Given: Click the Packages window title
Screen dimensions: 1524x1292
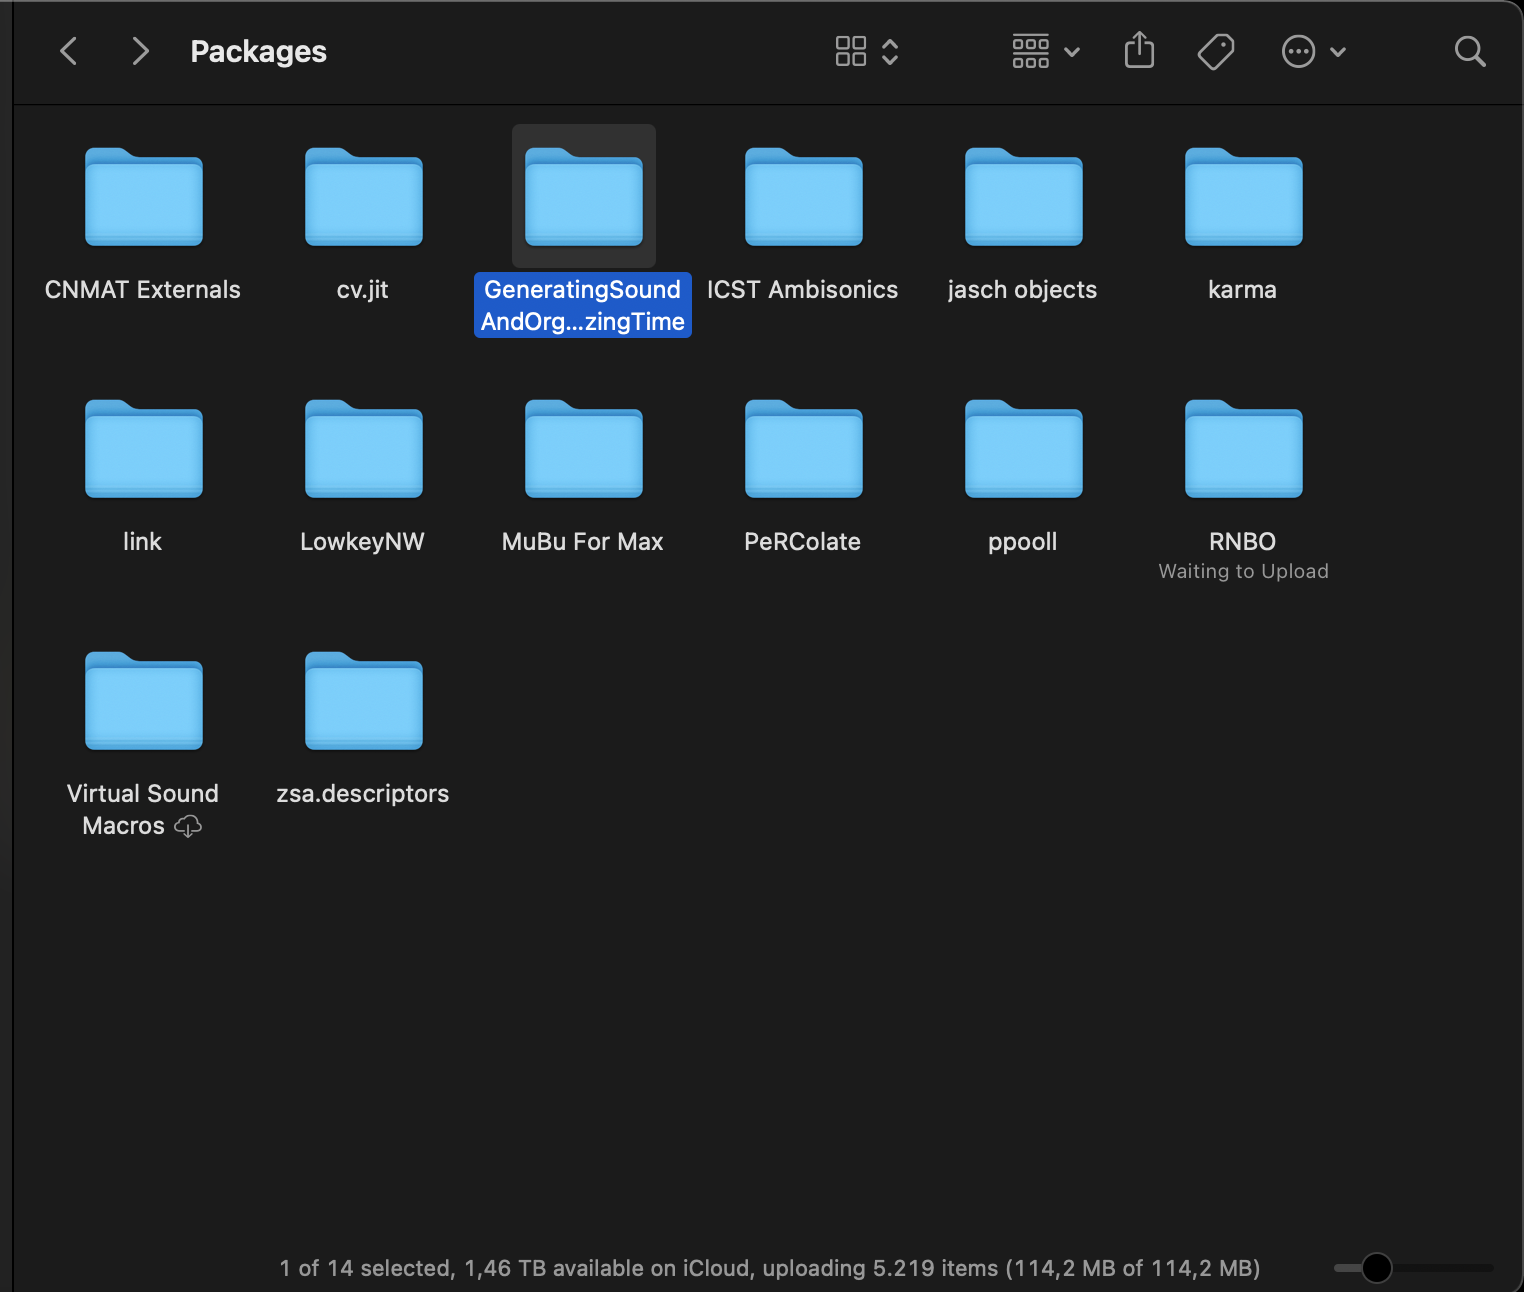Looking at the screenshot, I should tap(259, 51).
